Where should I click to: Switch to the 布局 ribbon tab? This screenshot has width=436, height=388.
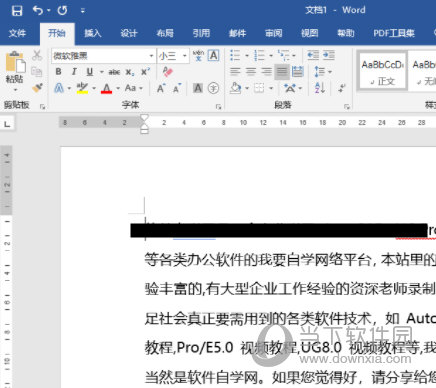click(165, 33)
